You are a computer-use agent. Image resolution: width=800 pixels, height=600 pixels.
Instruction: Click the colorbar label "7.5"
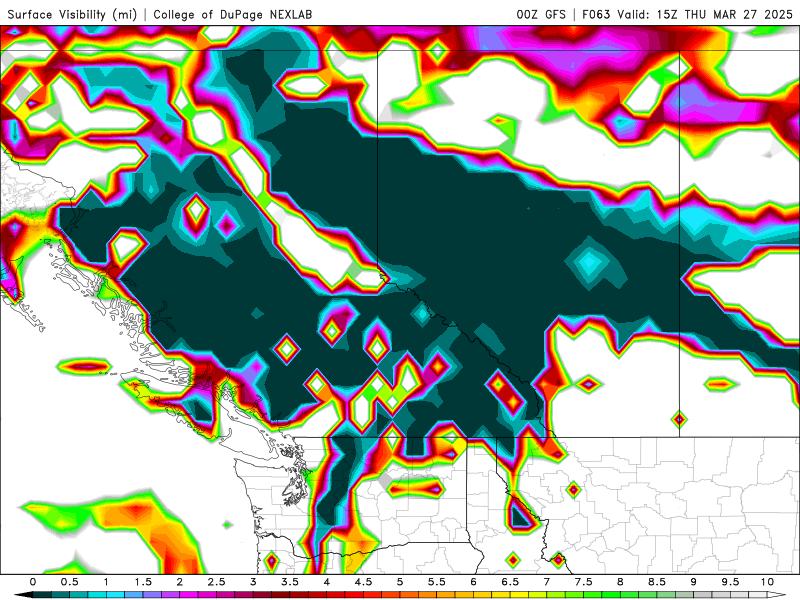click(x=584, y=582)
